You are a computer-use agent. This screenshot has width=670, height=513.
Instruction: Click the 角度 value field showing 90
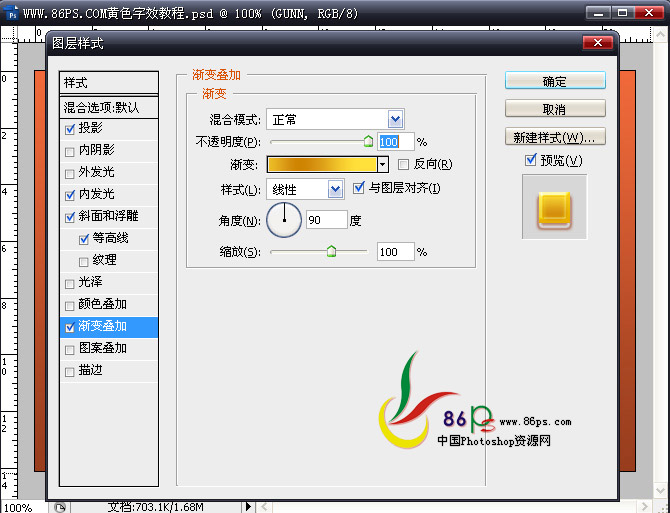click(x=327, y=220)
